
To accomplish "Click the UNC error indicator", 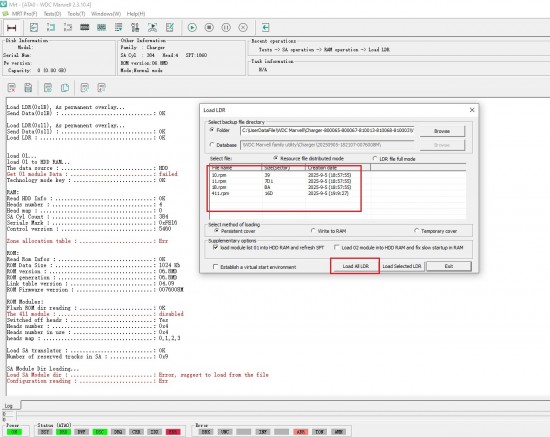I will coord(225,432).
